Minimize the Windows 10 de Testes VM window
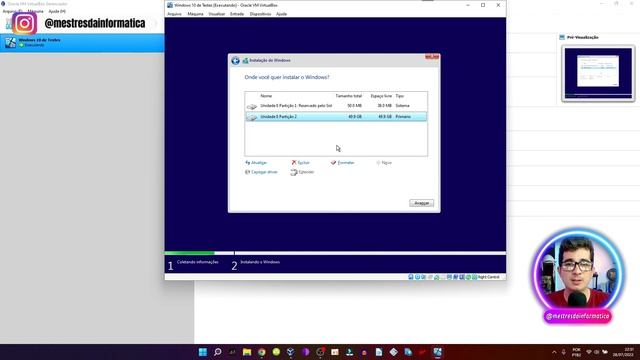The image size is (640, 360). 468,5
